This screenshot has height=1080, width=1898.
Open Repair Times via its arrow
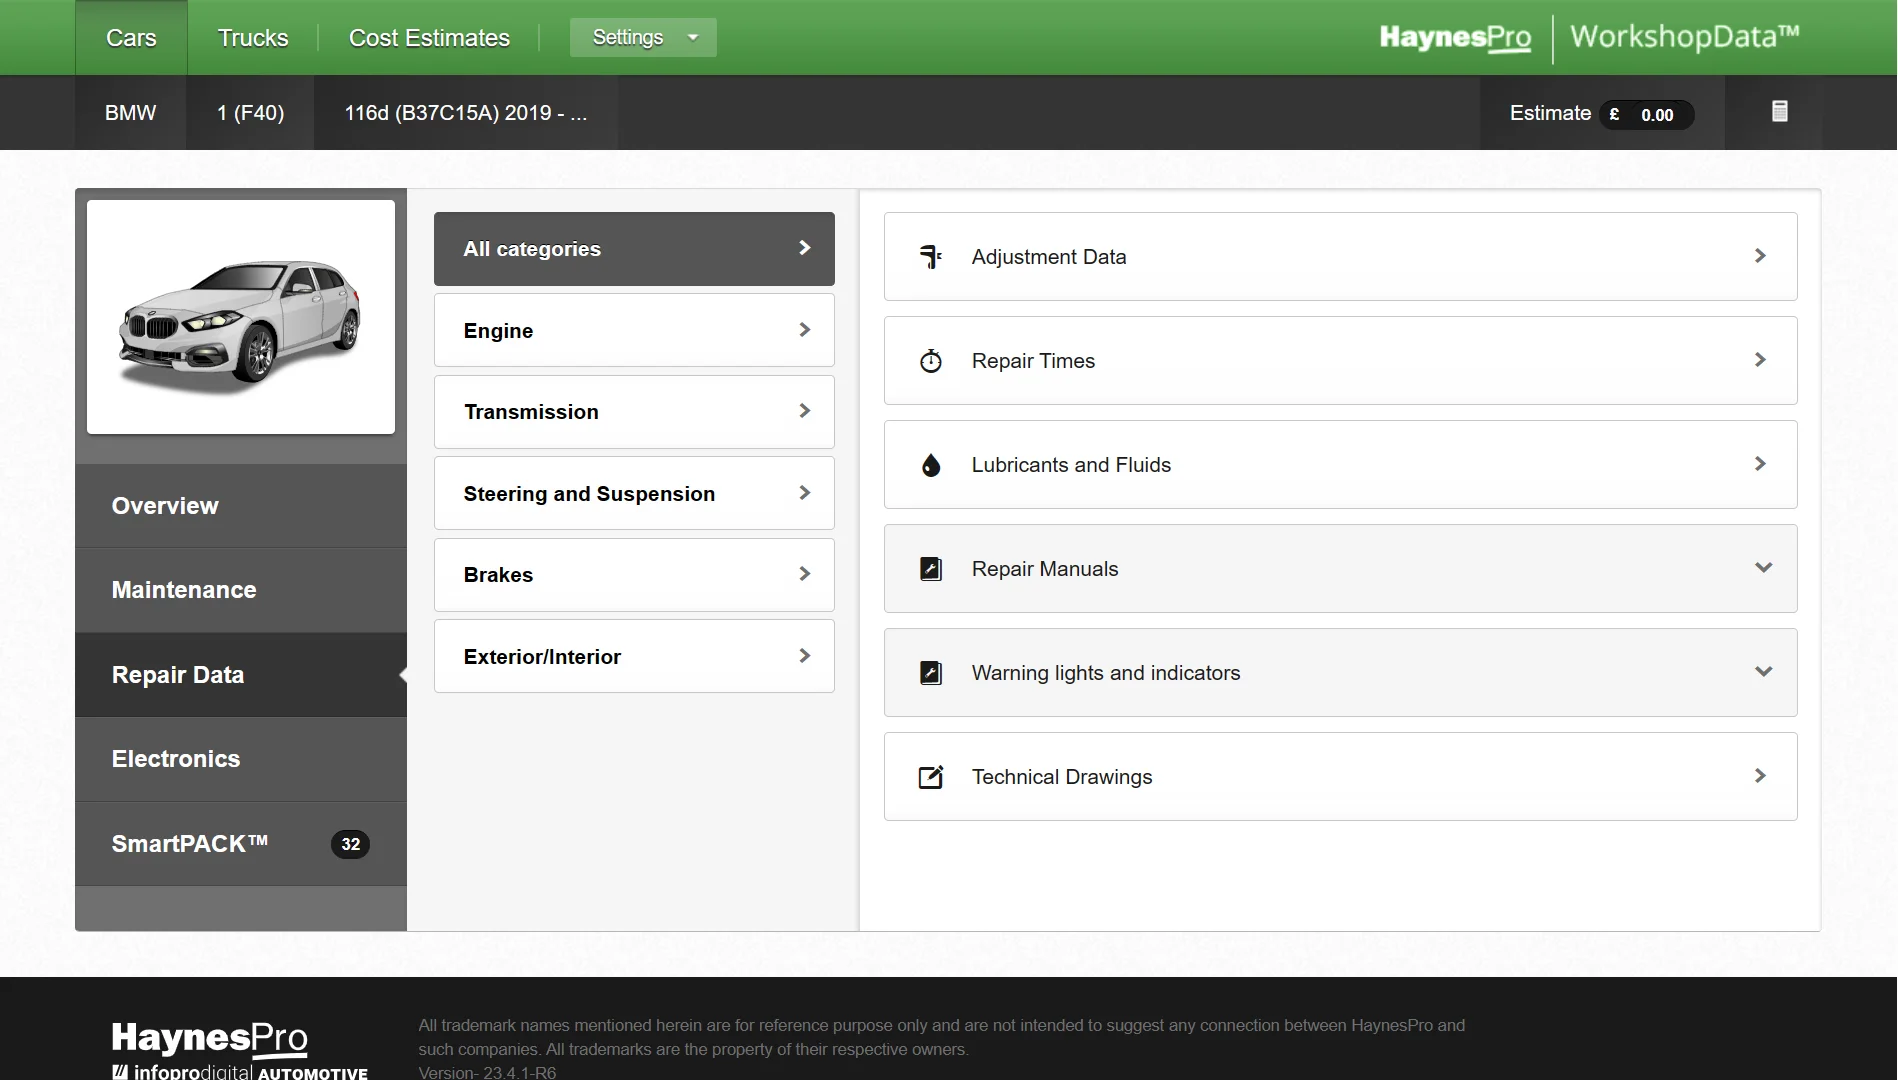tap(1760, 360)
